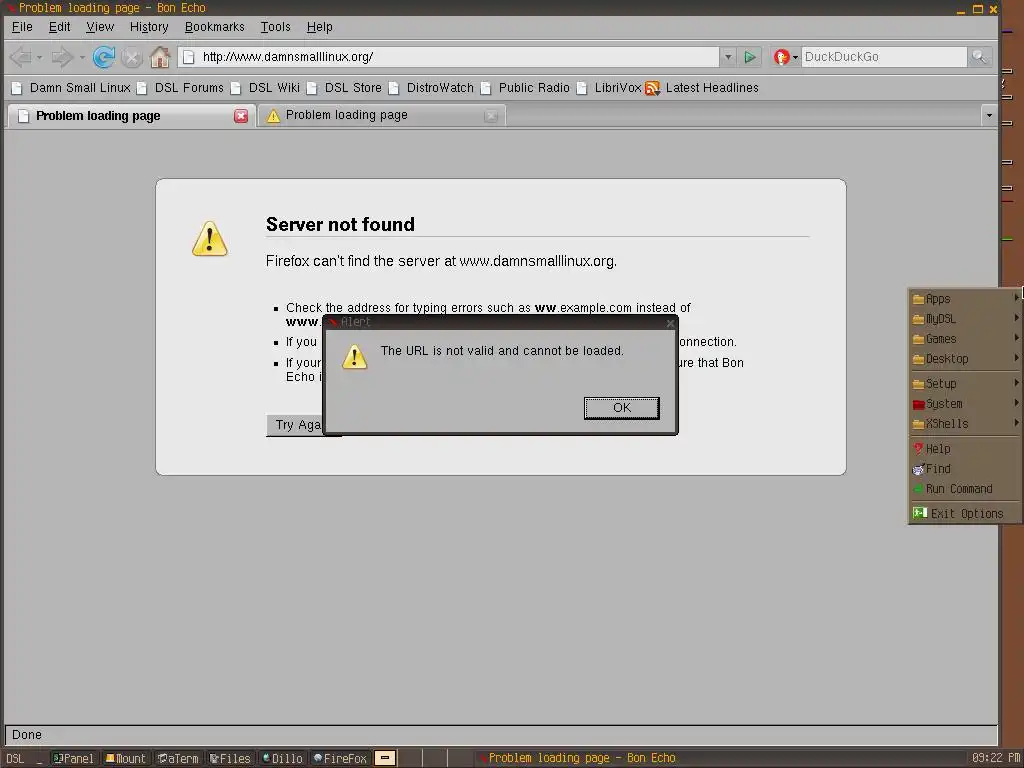Screen dimensions: 1024x768
Task: Launch aTerm from the taskbar
Action: pyautogui.click(x=178, y=758)
